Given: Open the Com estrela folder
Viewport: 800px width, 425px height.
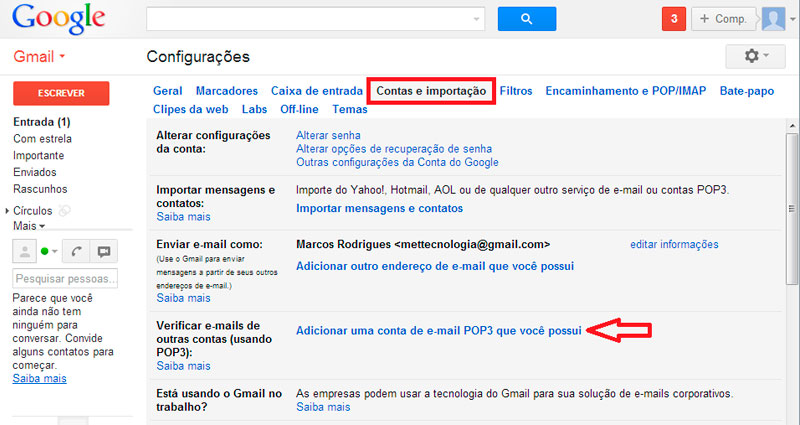Looking at the screenshot, I should point(42,139).
